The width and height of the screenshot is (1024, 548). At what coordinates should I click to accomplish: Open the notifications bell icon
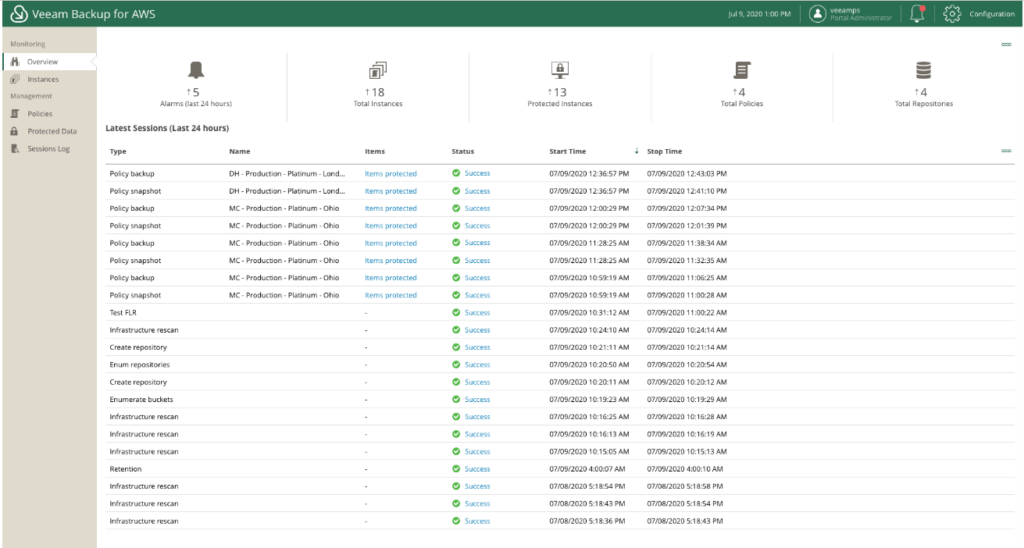(918, 14)
